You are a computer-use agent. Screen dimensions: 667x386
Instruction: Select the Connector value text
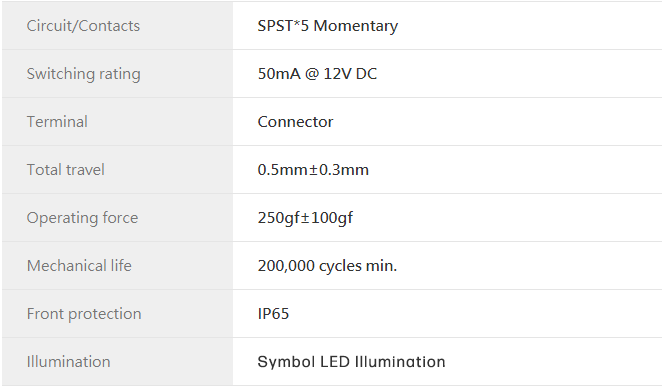click(295, 122)
